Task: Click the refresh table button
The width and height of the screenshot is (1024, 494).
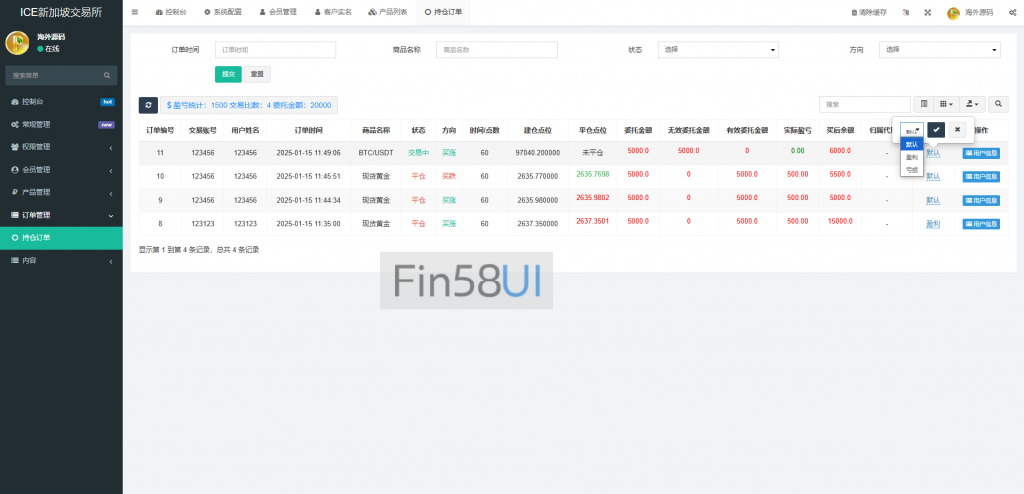Action: (148, 105)
